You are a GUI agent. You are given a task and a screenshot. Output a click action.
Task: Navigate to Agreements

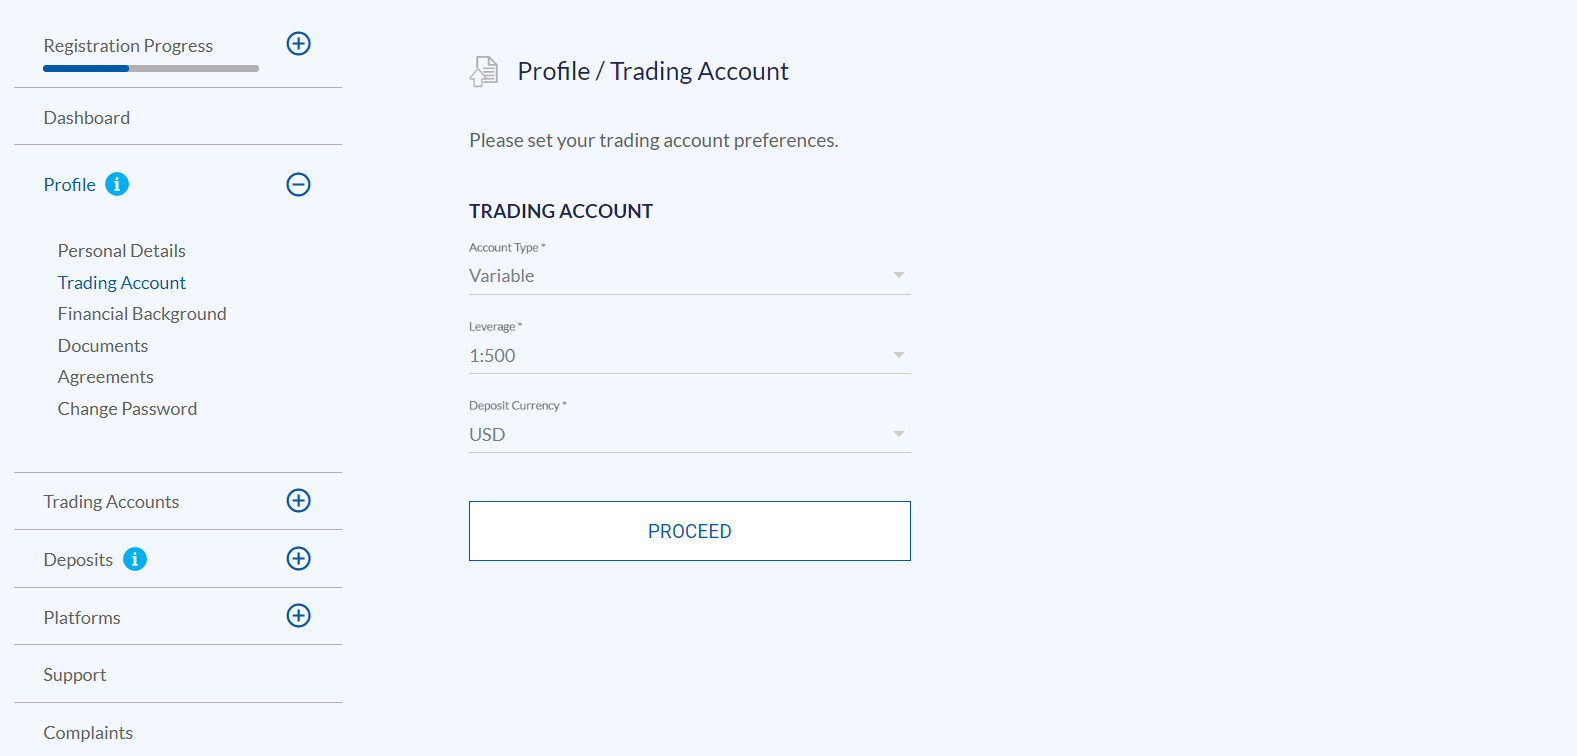point(106,377)
